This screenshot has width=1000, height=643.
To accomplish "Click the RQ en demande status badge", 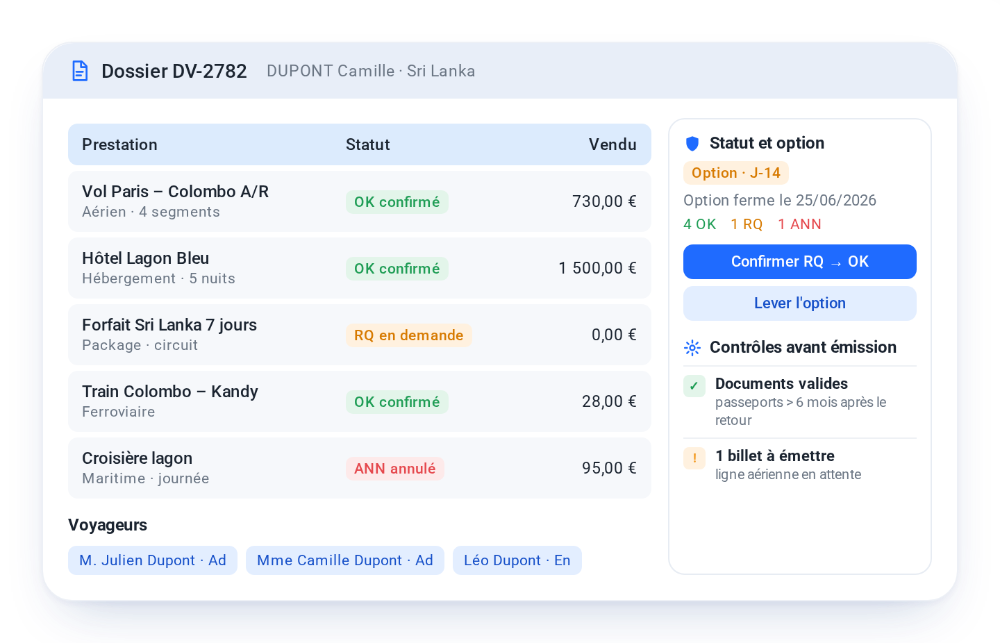I will pyautogui.click(x=409, y=335).
